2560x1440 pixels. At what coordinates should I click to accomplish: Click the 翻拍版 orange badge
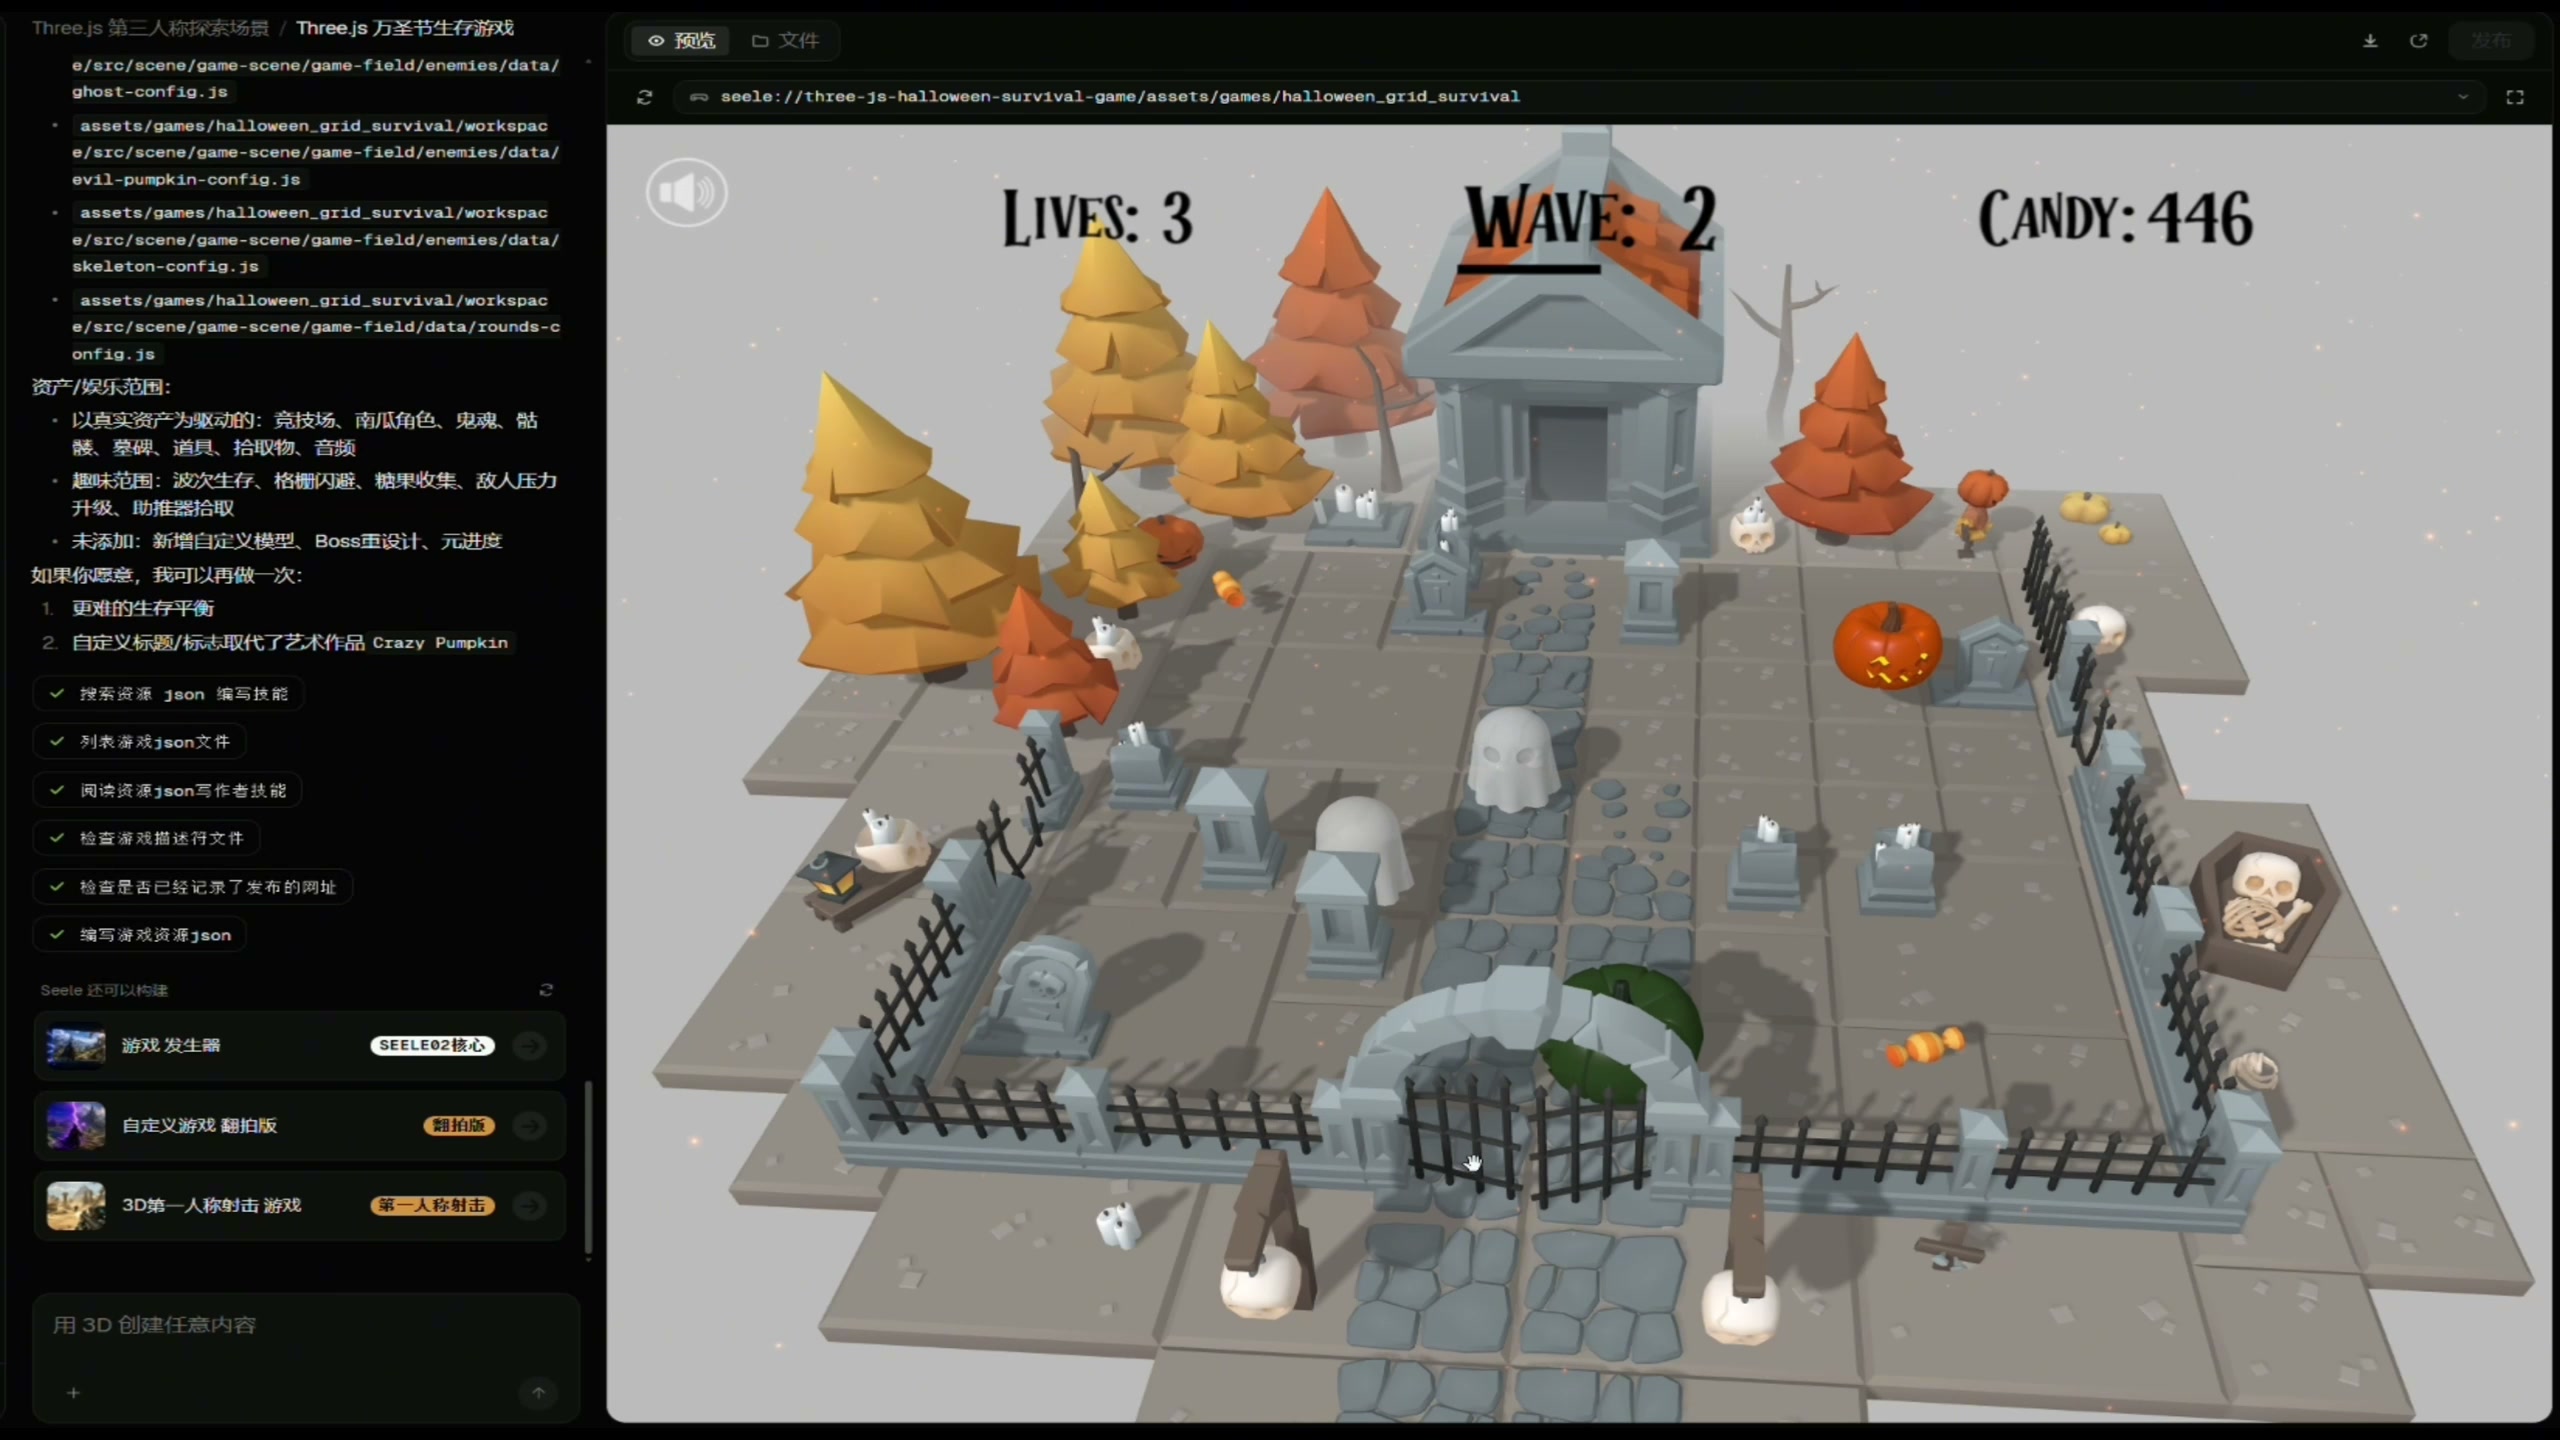(459, 1125)
